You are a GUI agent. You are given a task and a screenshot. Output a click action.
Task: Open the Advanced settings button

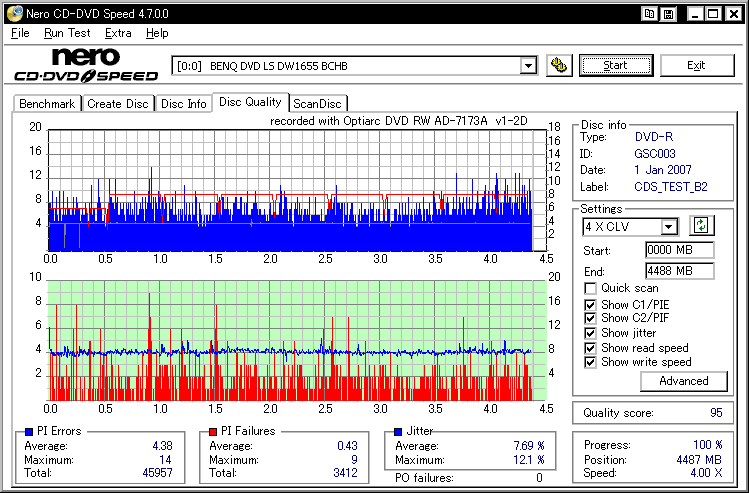pyautogui.click(x=684, y=381)
